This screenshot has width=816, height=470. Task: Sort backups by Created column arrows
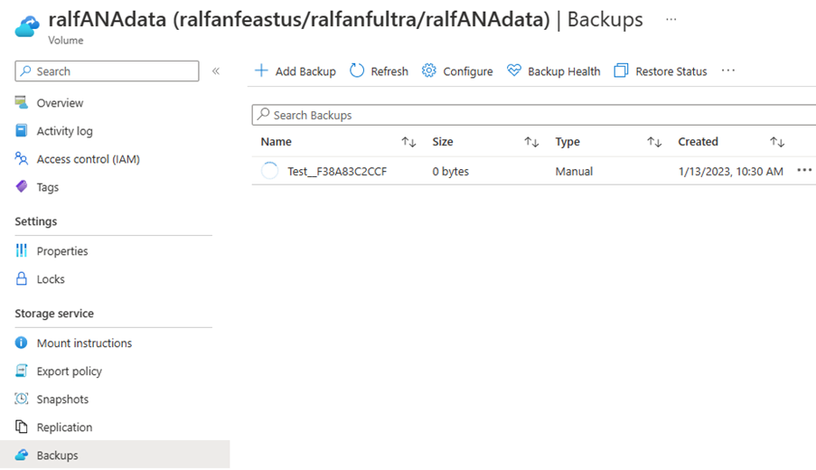(x=777, y=142)
